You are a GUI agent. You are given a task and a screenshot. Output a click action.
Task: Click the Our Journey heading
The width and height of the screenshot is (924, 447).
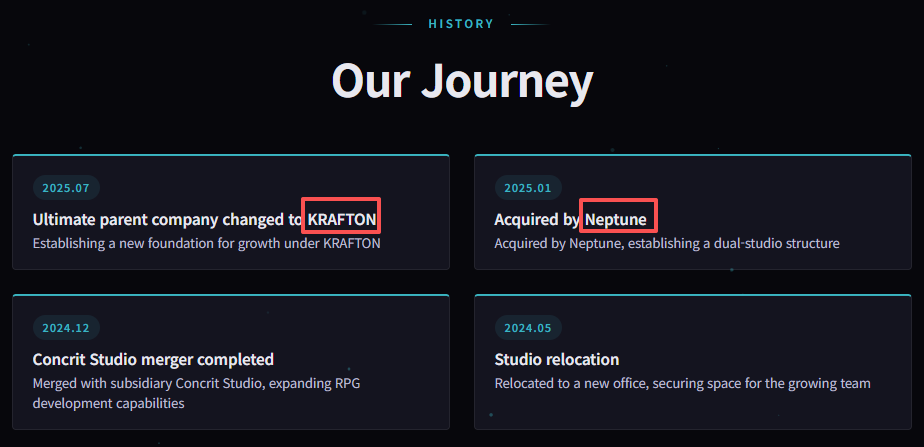tap(462, 81)
